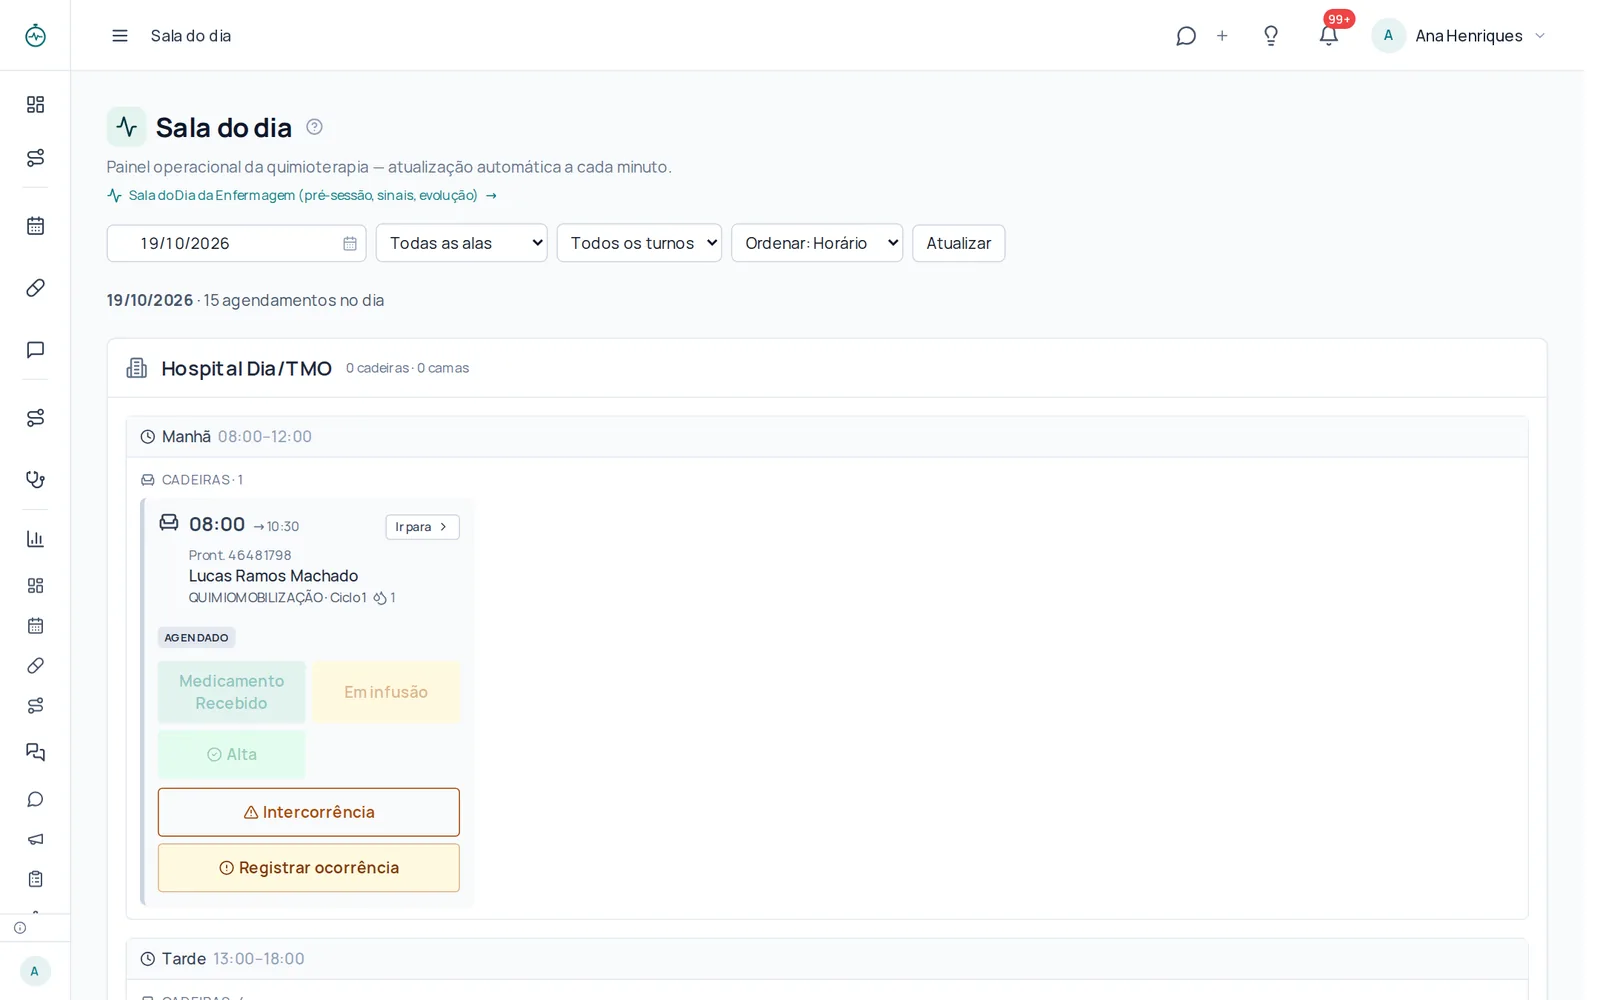The width and height of the screenshot is (1600, 1000).
Task: Click the help icon beside Sala do dia
Action: coord(314,127)
